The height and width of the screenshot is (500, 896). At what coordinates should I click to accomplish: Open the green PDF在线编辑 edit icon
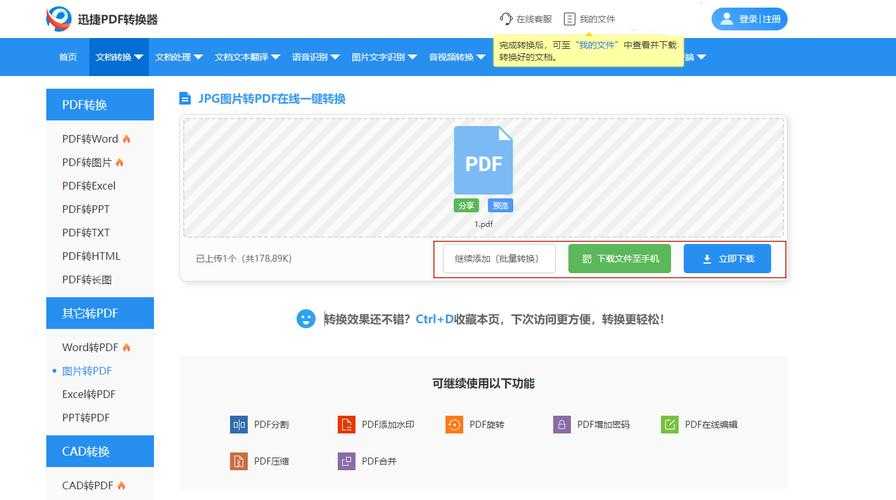point(670,424)
